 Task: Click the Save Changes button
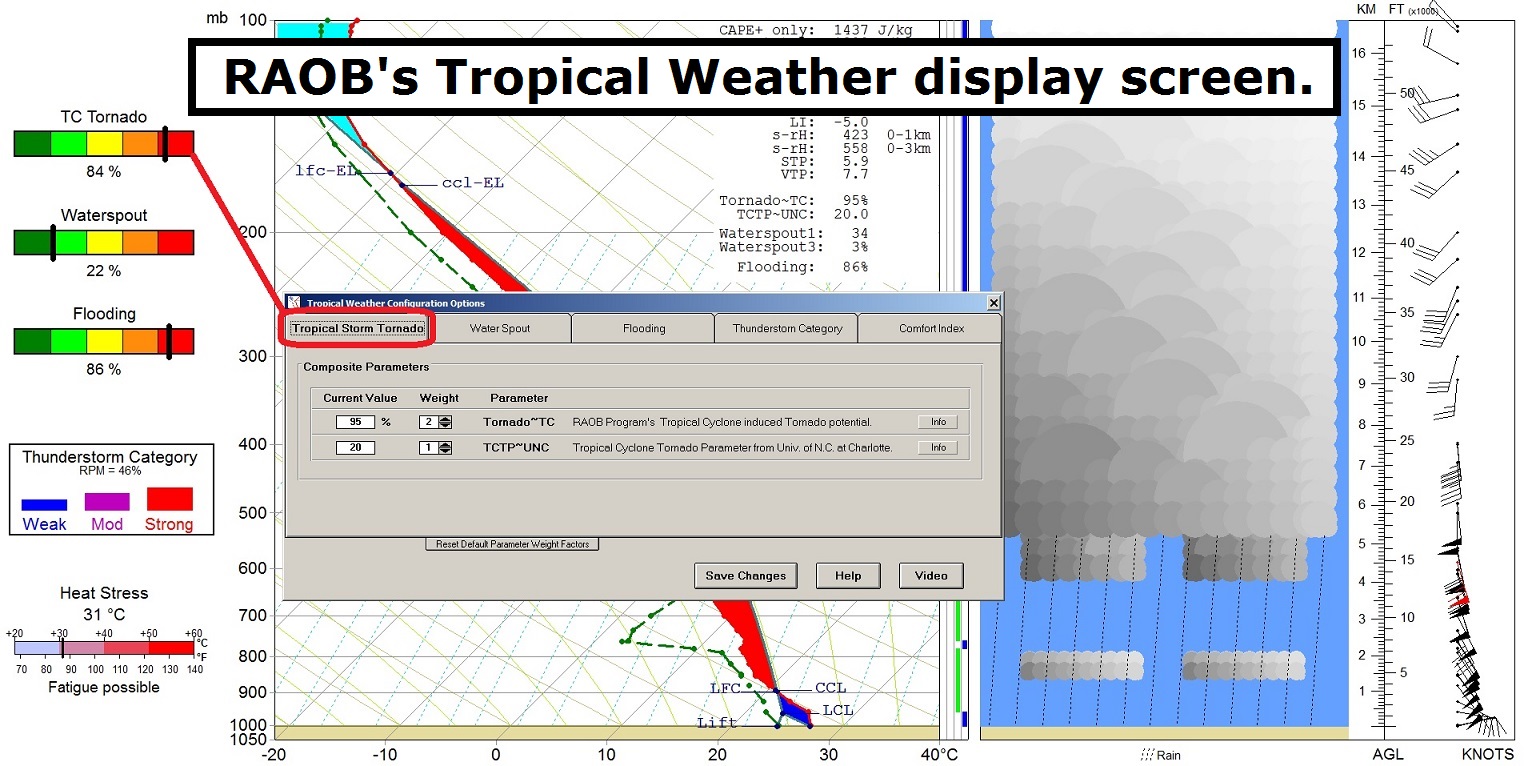pos(746,575)
